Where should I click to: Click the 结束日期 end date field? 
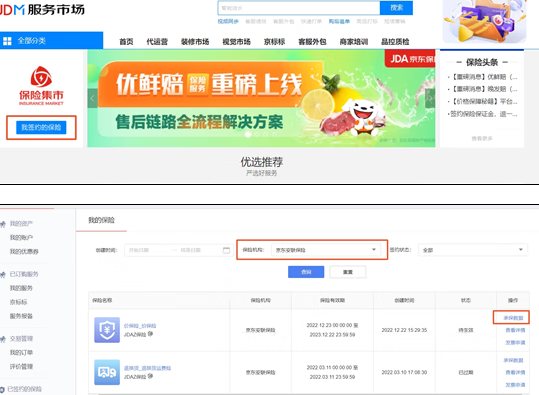tap(190, 250)
